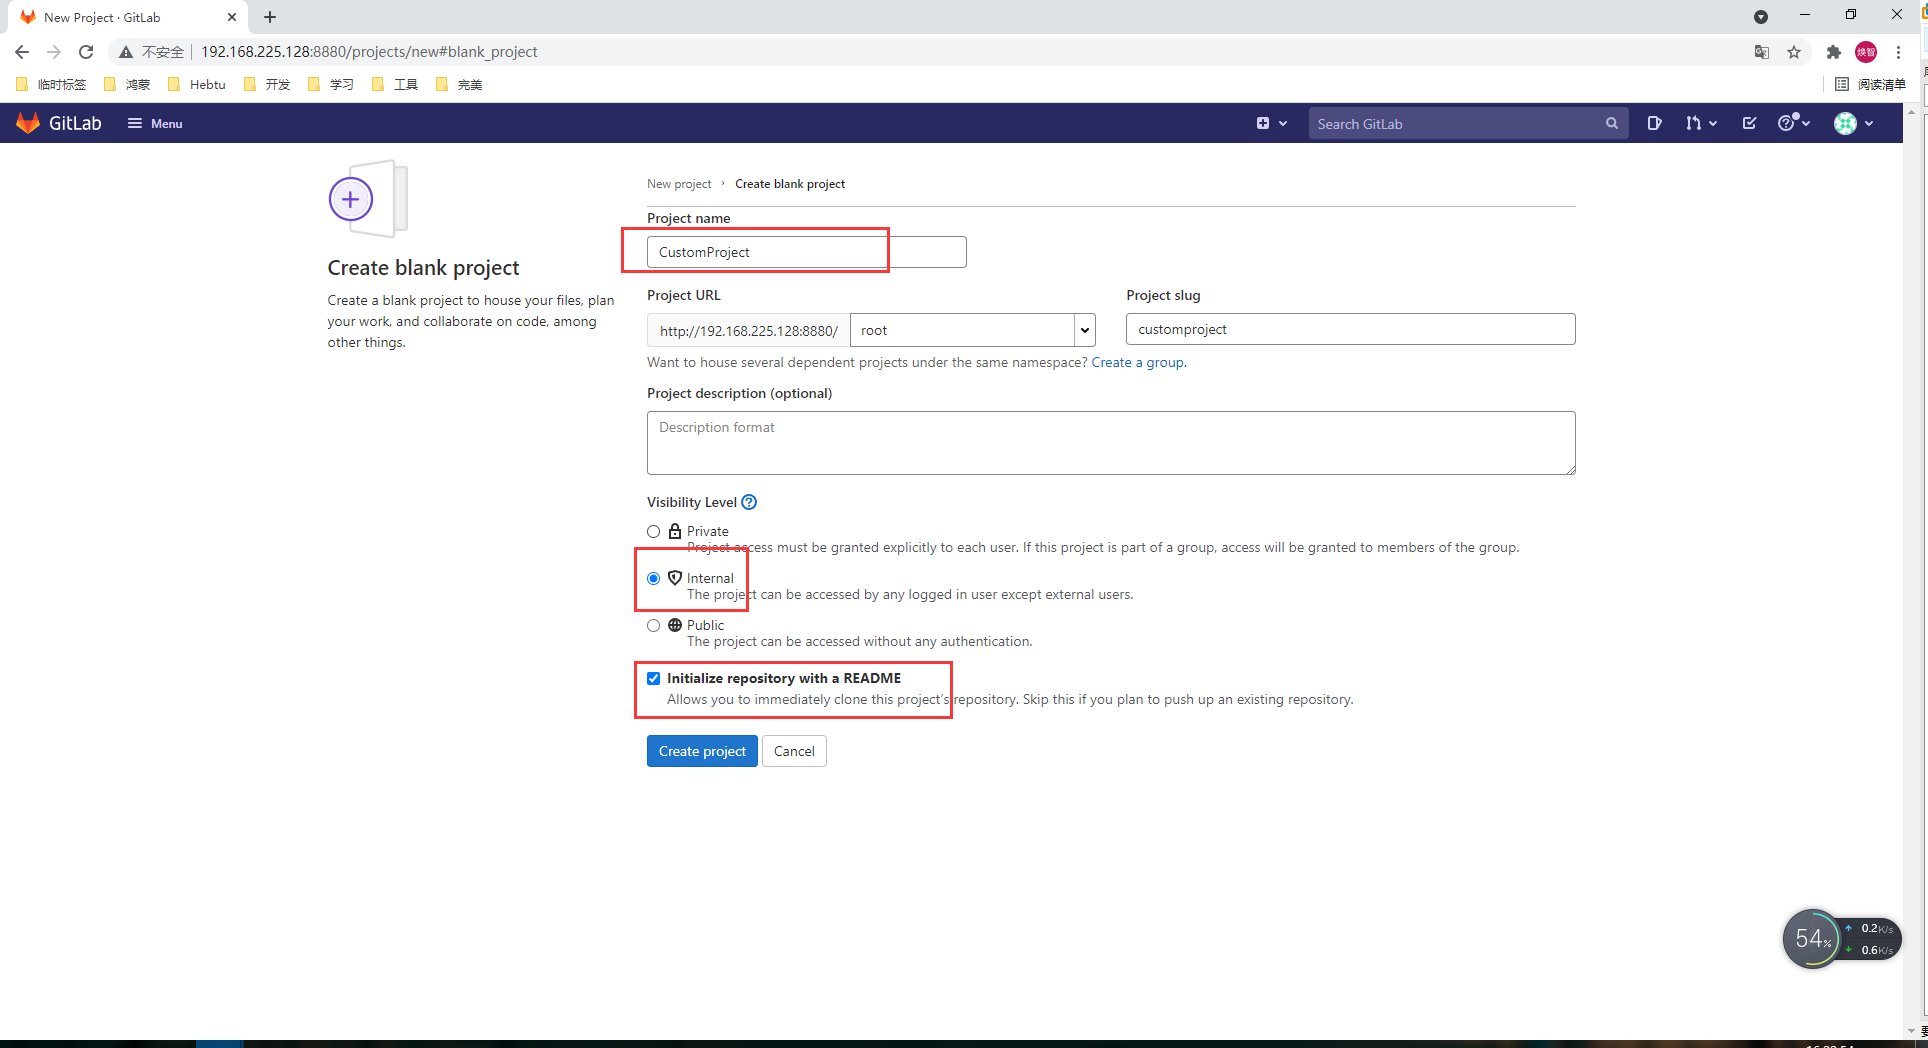1928x1048 pixels.
Task: Click the search magnifier icon
Action: (1611, 124)
